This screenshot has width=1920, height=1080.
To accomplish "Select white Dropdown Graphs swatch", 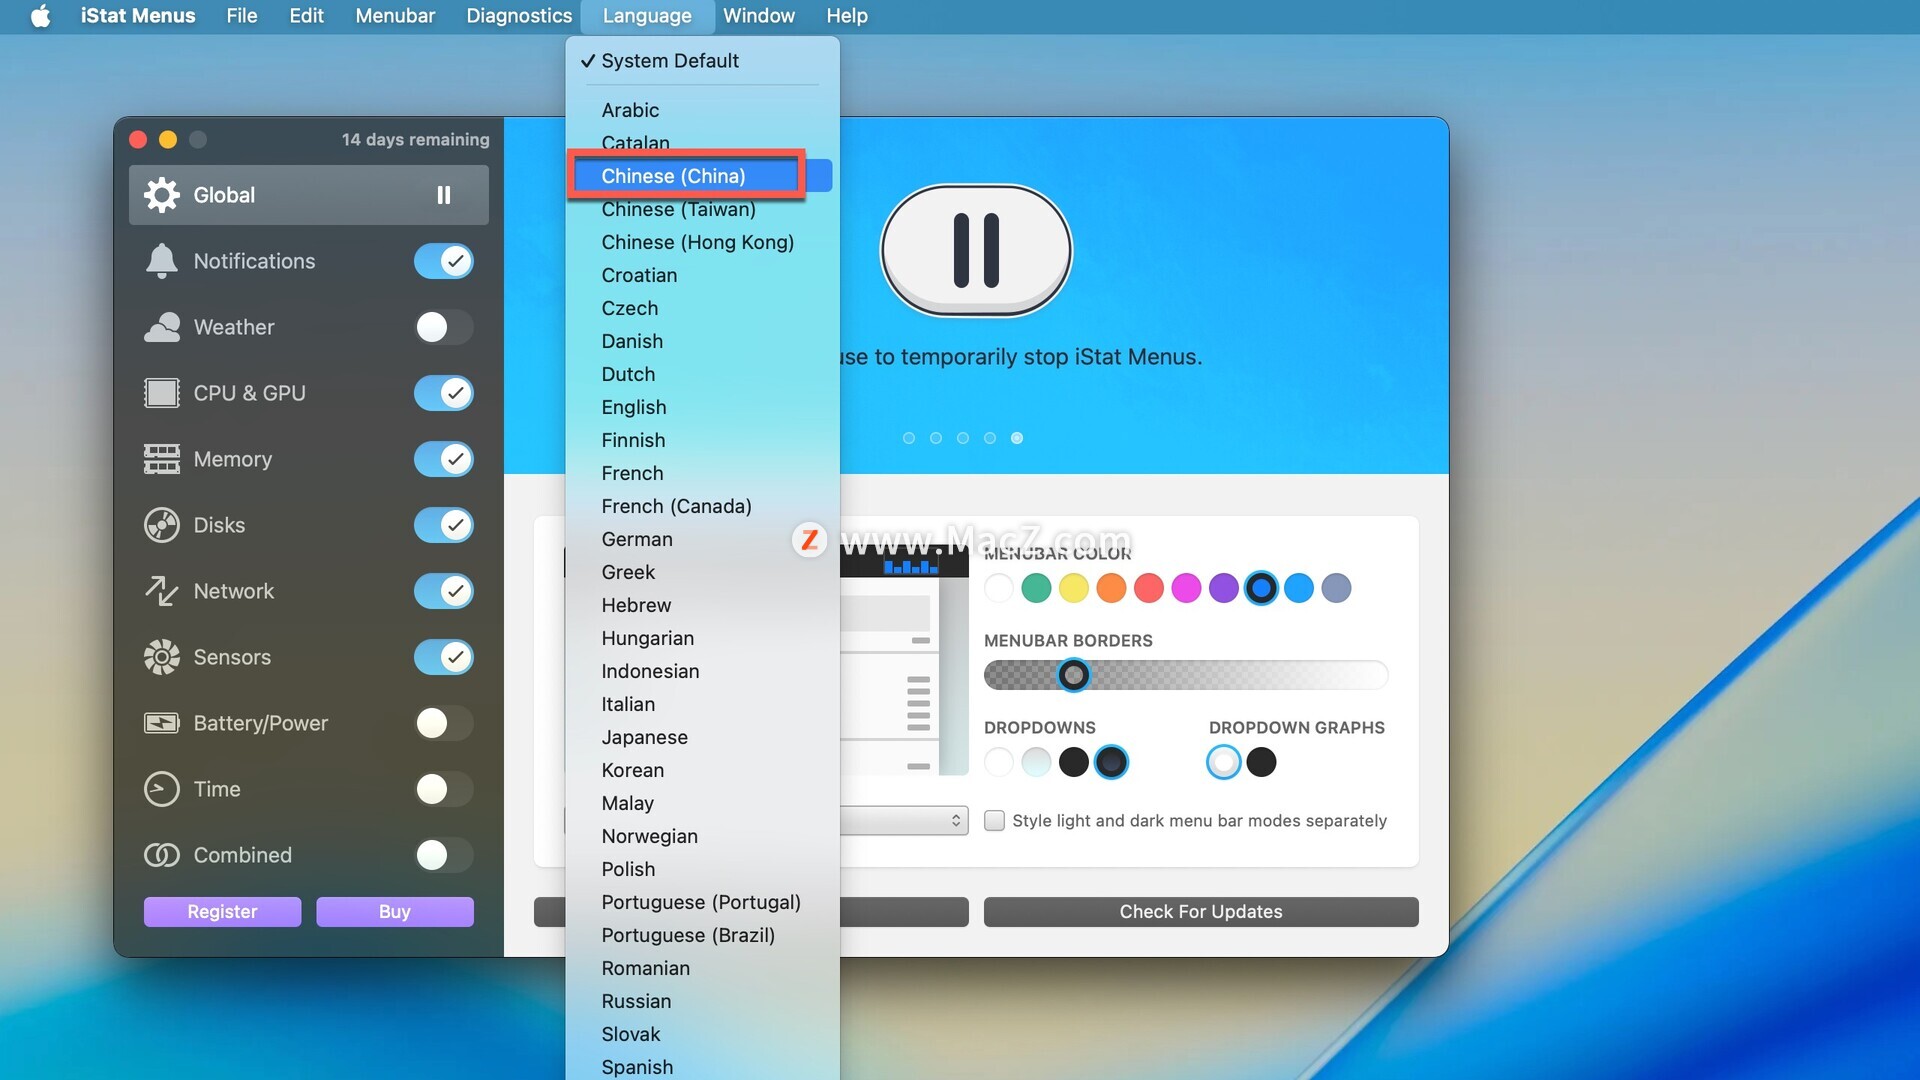I will (1224, 762).
